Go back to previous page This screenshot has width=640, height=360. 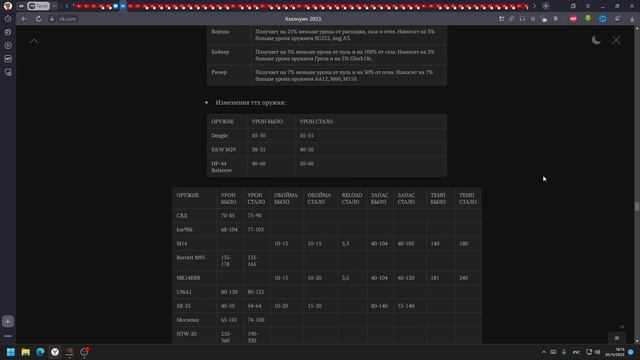[x=24, y=19]
